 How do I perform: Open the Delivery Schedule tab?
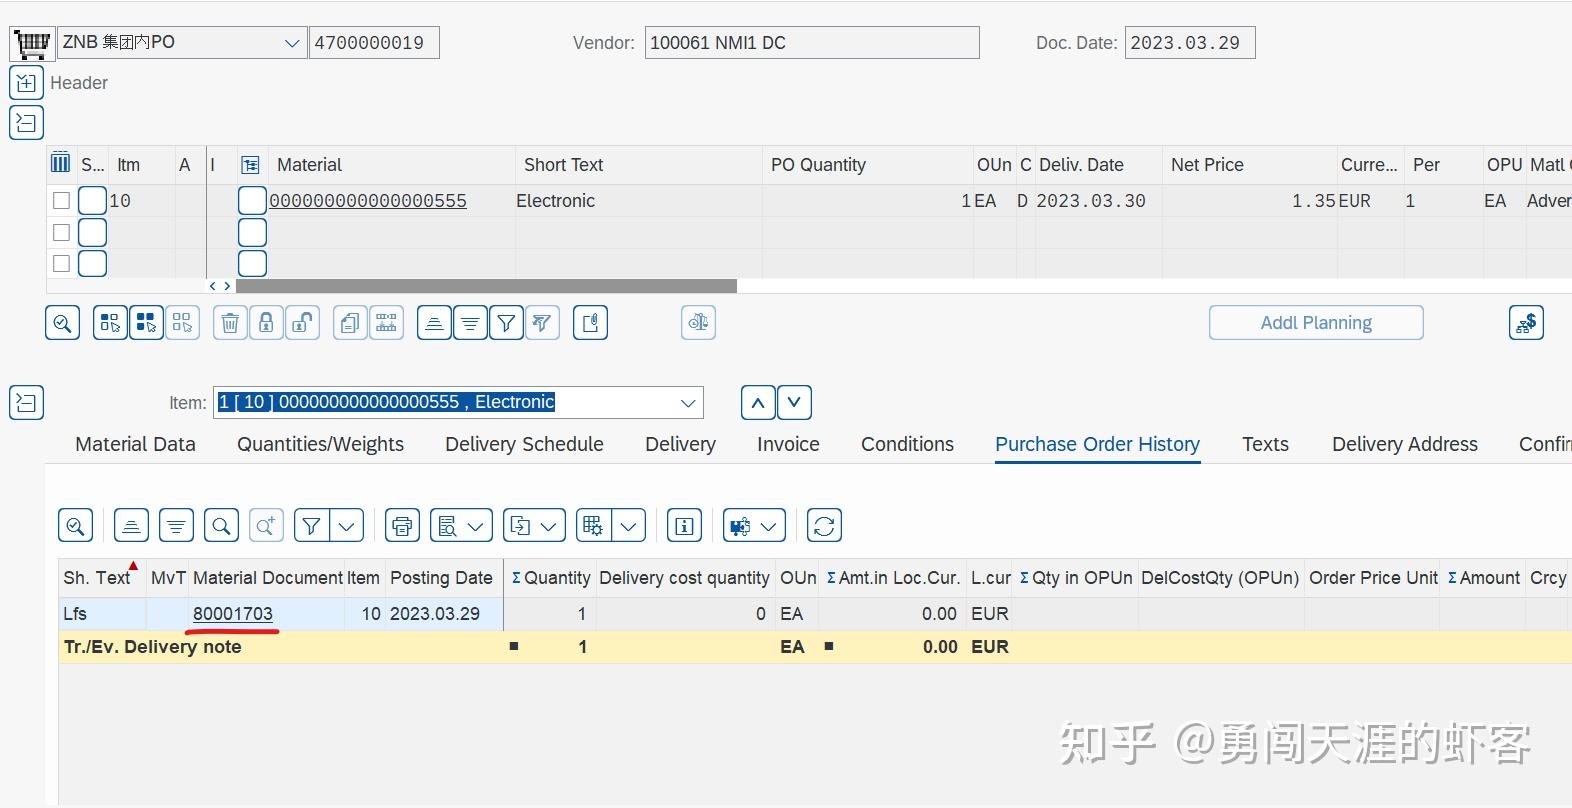pos(524,444)
